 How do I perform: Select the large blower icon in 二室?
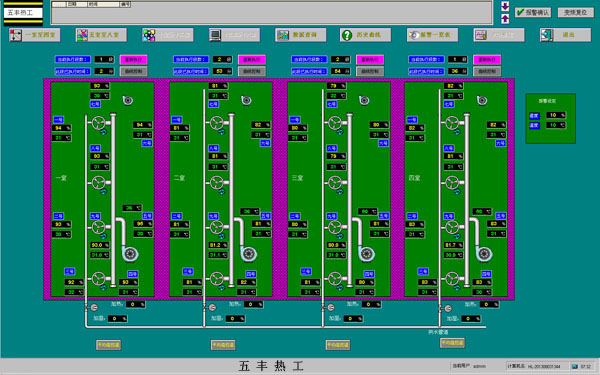click(x=249, y=254)
